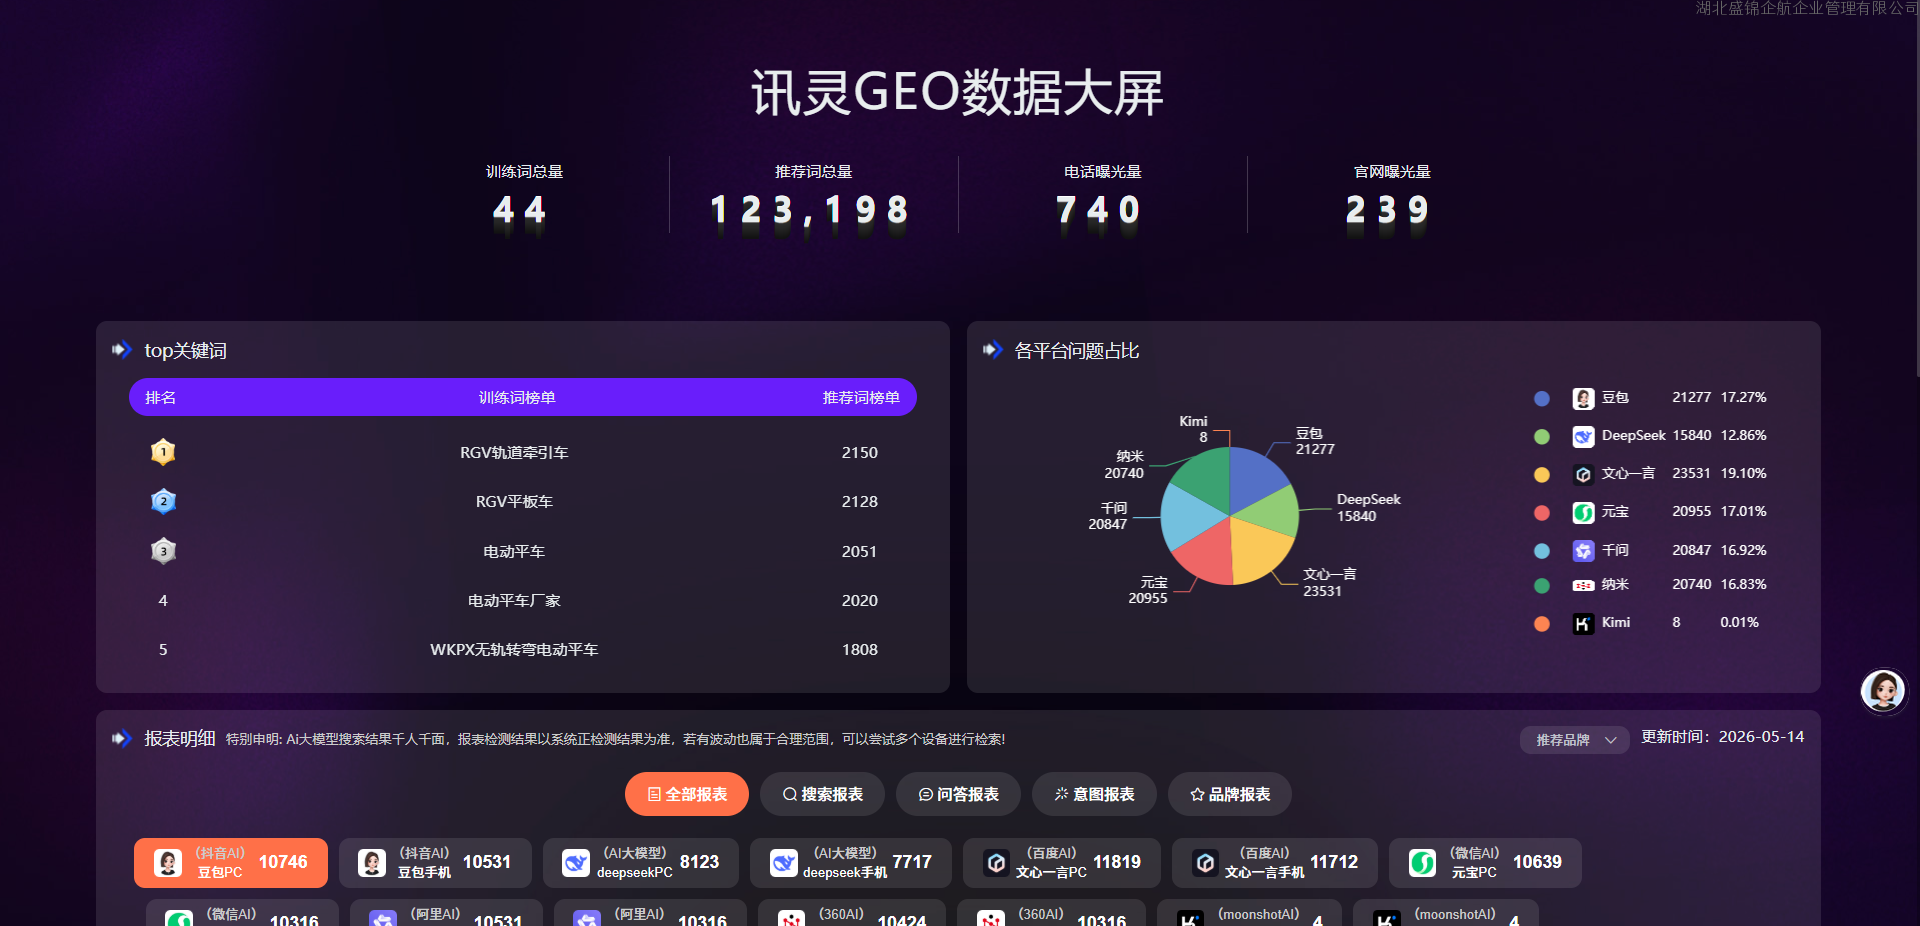This screenshot has width=1920, height=926.
Task: Click the arrow icon beside 各平台问题占比
Action: (x=992, y=350)
